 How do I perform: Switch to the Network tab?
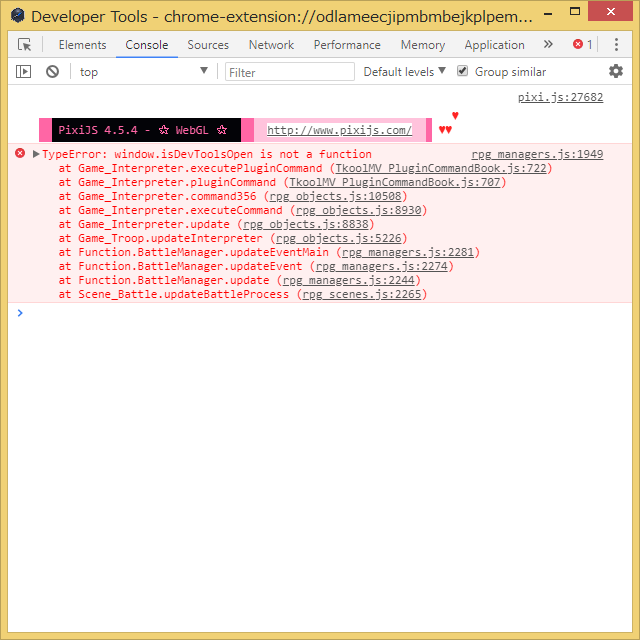(271, 45)
